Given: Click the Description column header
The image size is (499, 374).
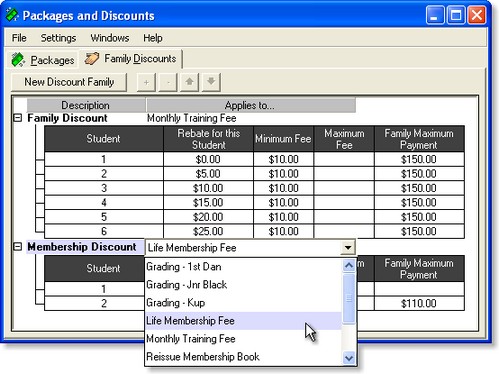Looking at the screenshot, I should pos(86,105).
